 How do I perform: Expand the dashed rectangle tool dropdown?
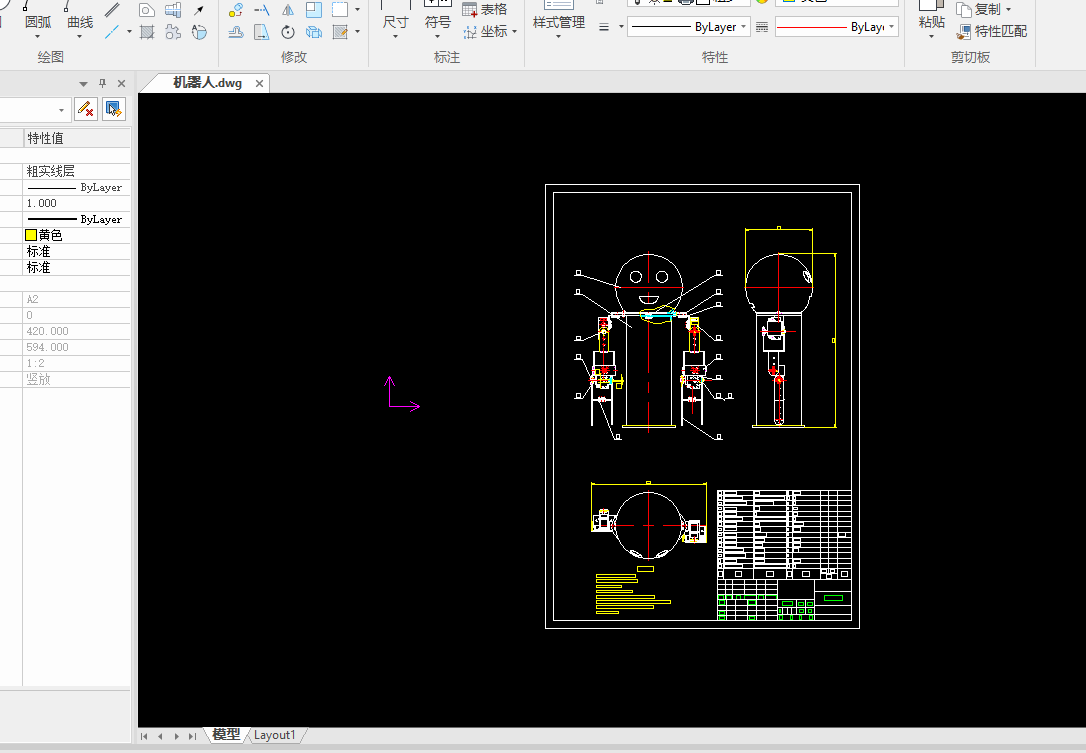pyautogui.click(x=357, y=10)
